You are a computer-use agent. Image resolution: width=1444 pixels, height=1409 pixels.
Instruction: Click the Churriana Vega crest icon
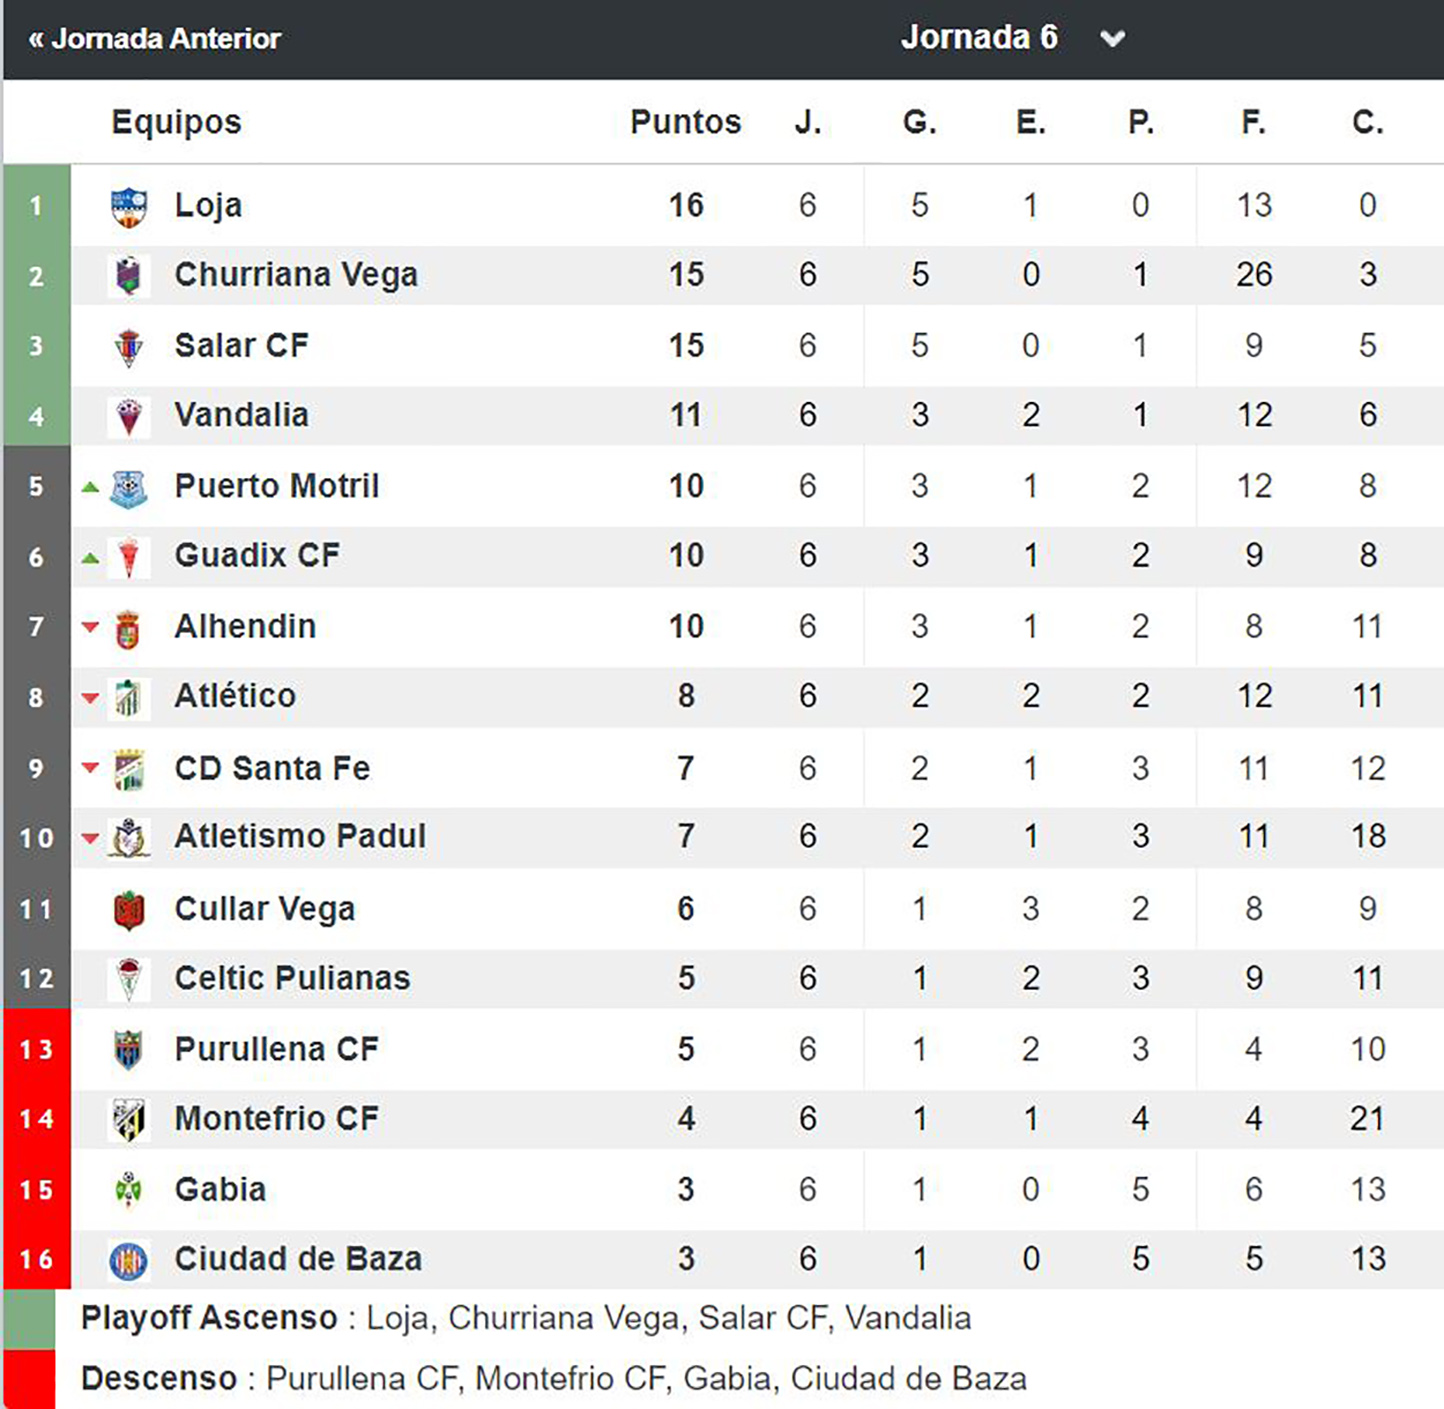129,276
